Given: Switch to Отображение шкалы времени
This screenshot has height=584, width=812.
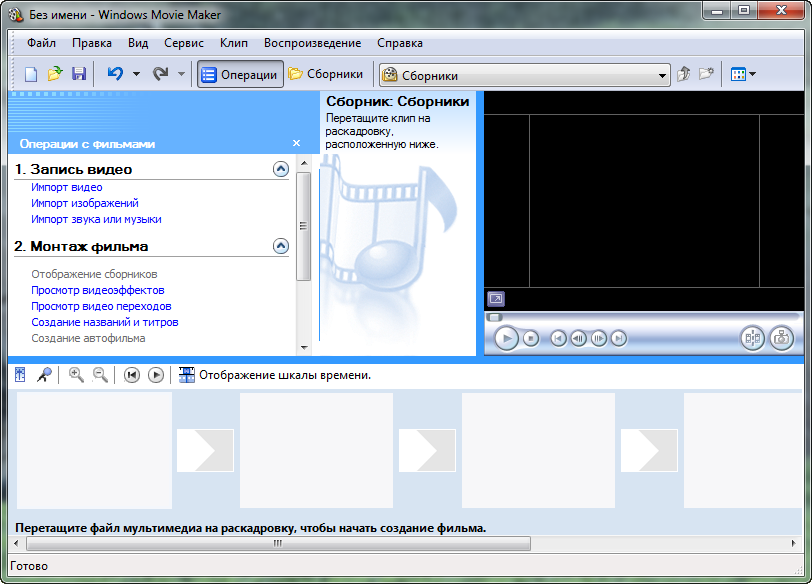Looking at the screenshot, I should (x=275, y=375).
